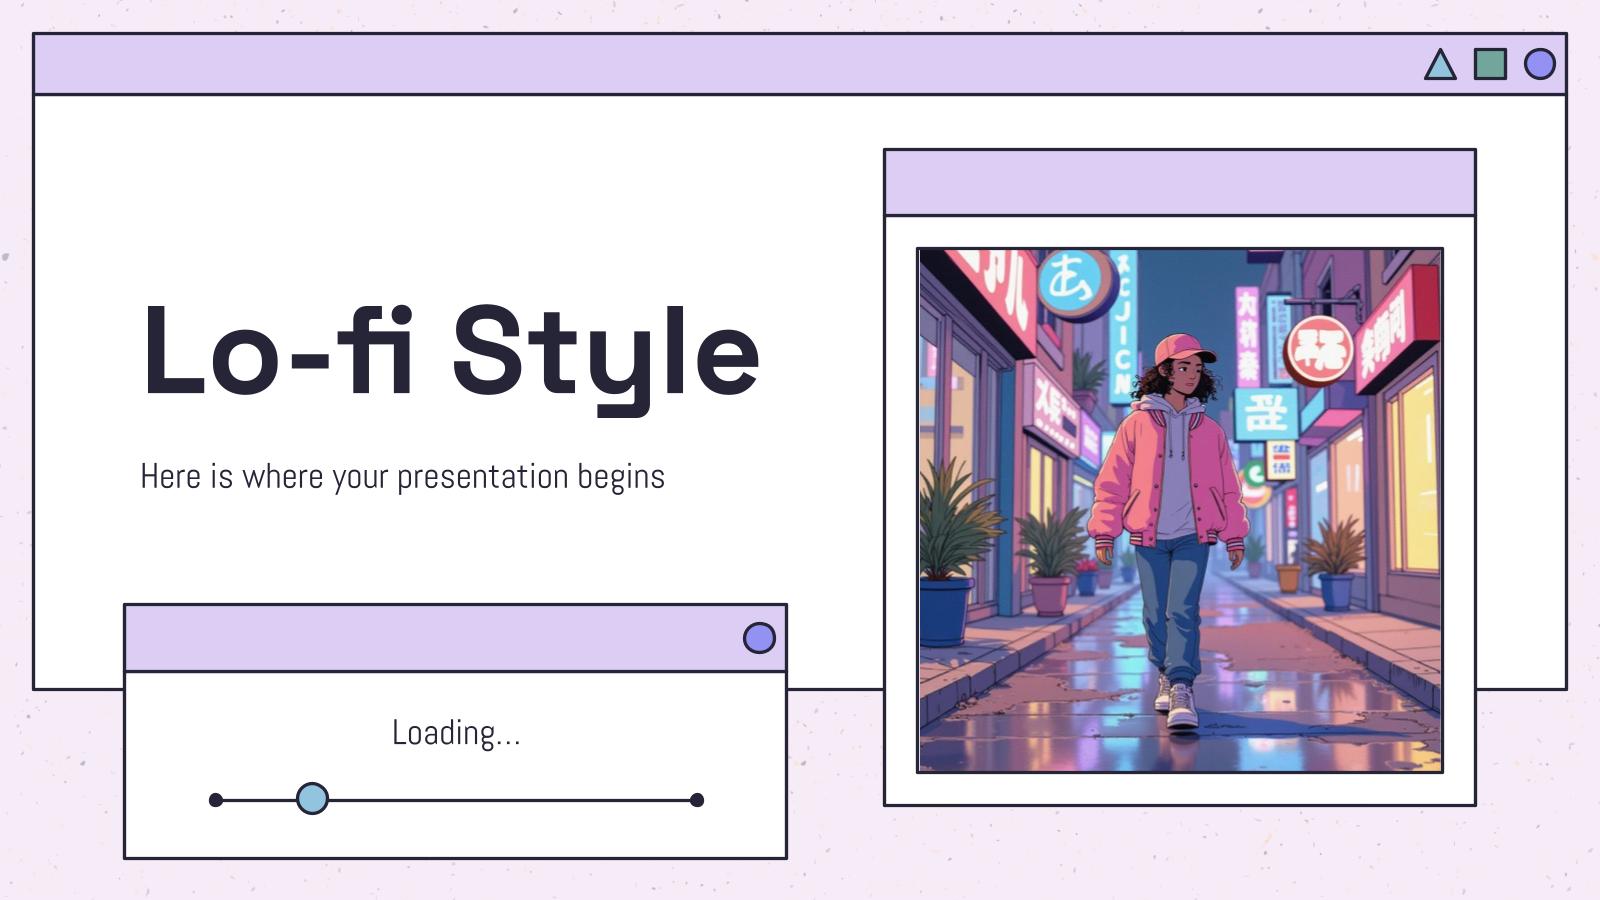Toggle the round button on the Loading dialog
1600x900 pixels.
click(x=757, y=636)
